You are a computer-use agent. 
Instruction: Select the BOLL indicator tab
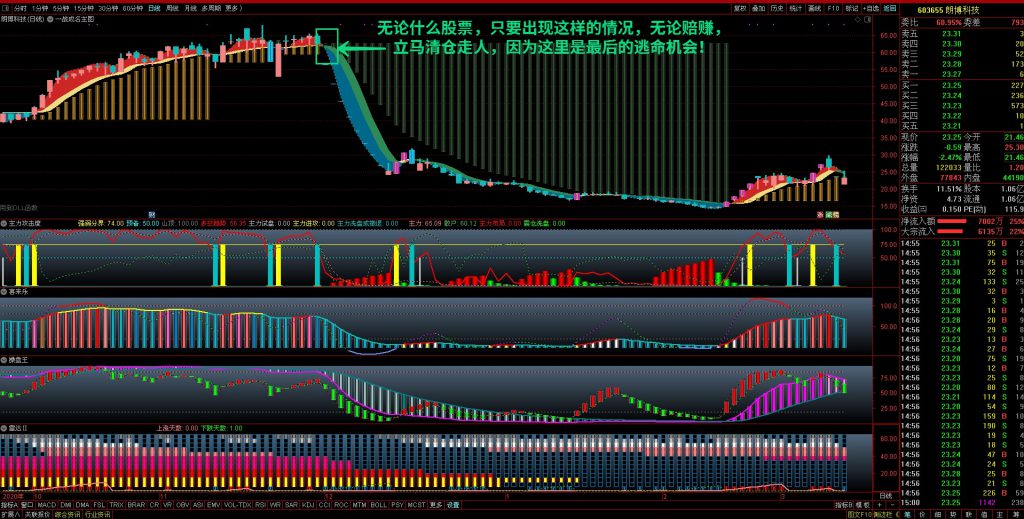pos(378,505)
